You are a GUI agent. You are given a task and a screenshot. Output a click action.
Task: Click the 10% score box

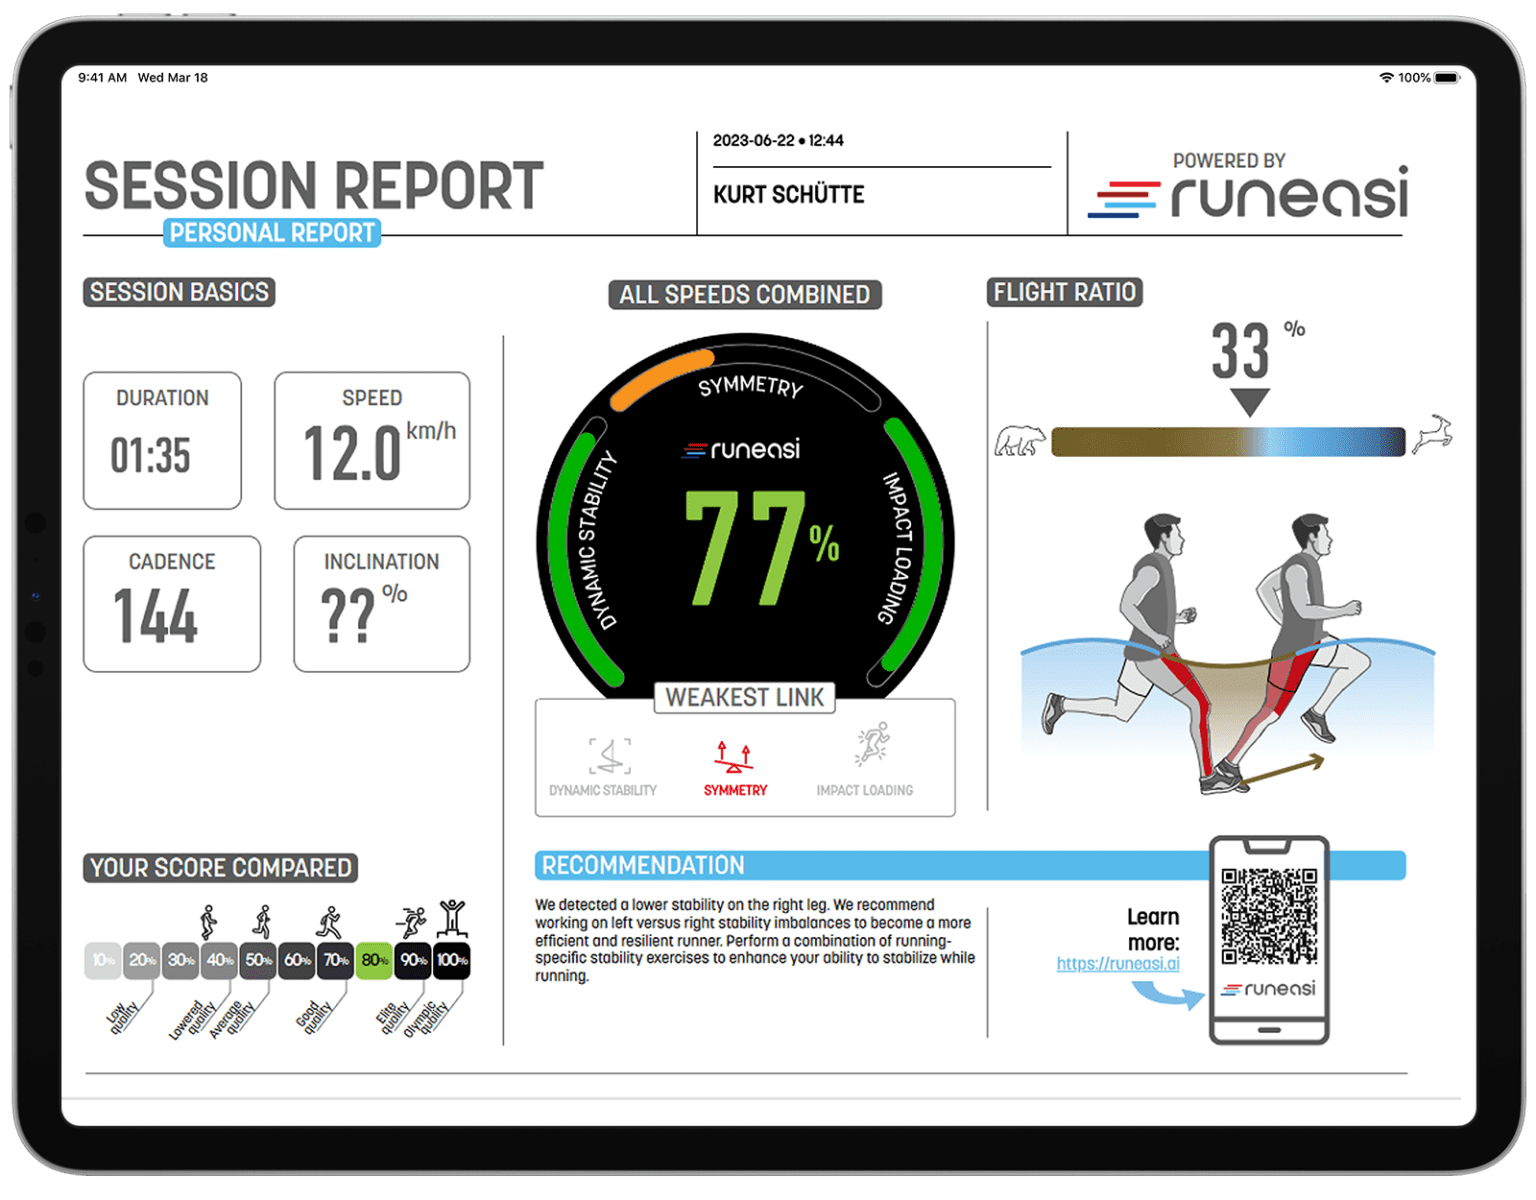(103, 960)
